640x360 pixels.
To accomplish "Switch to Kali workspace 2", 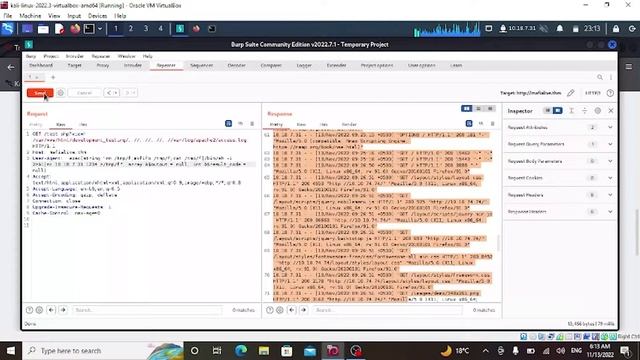I will coord(131,29).
